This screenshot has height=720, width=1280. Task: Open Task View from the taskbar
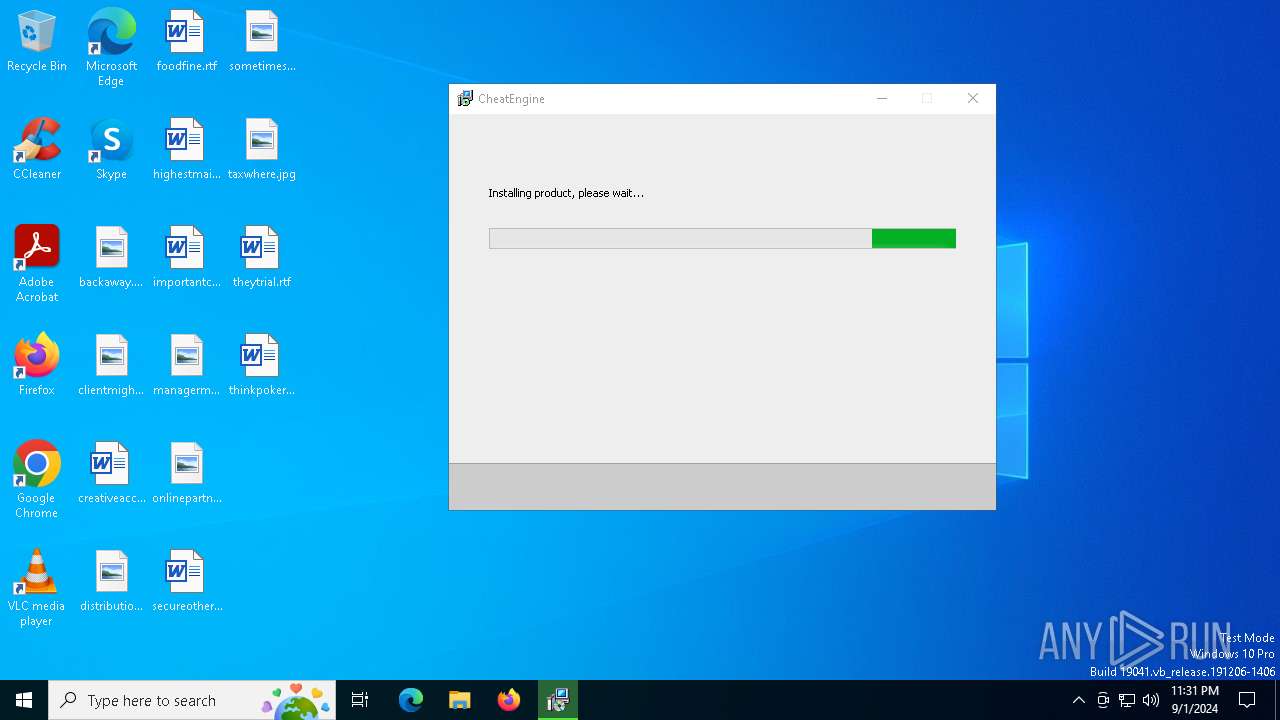pyautogui.click(x=360, y=700)
